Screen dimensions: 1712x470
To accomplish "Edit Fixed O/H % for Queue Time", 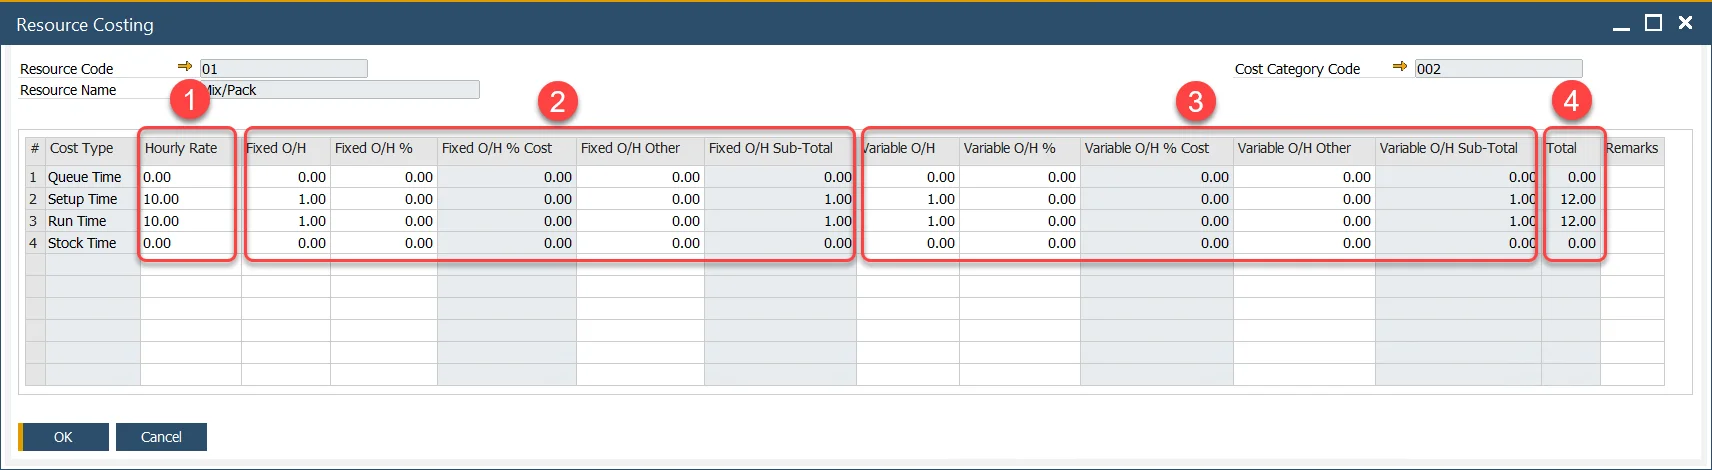I will tap(384, 177).
